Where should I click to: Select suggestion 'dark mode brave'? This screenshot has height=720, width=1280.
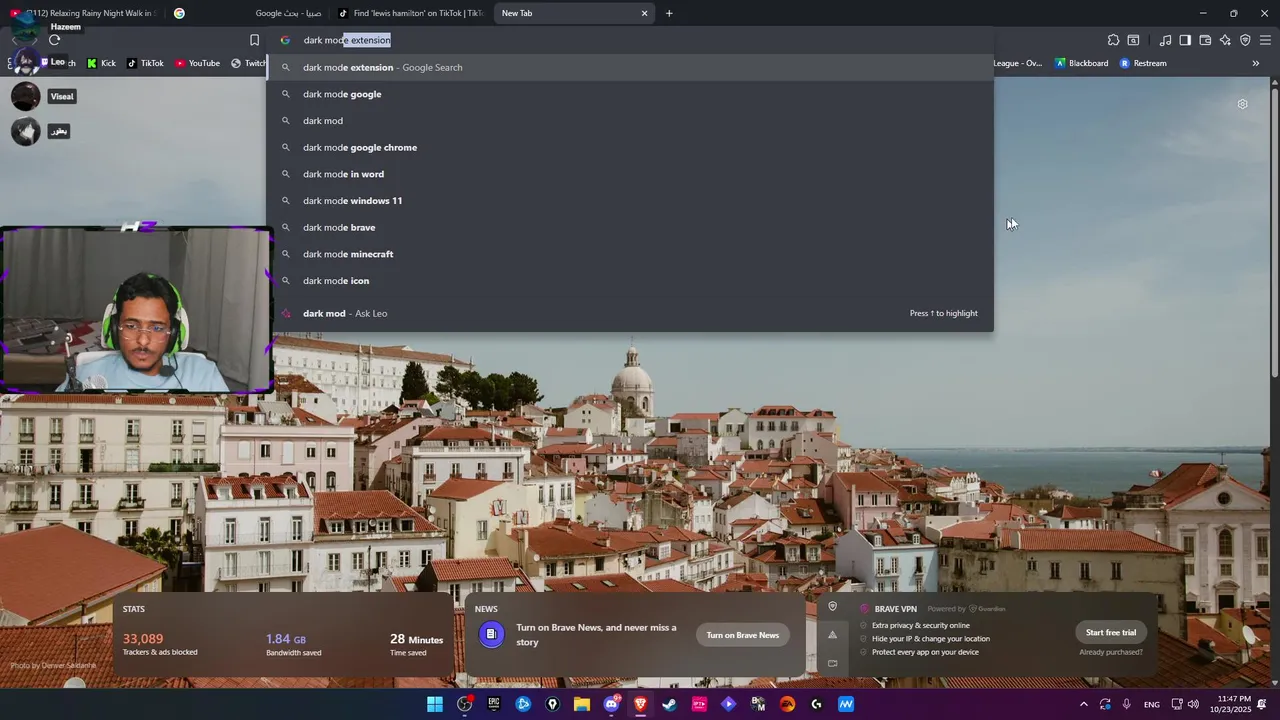(x=630, y=227)
